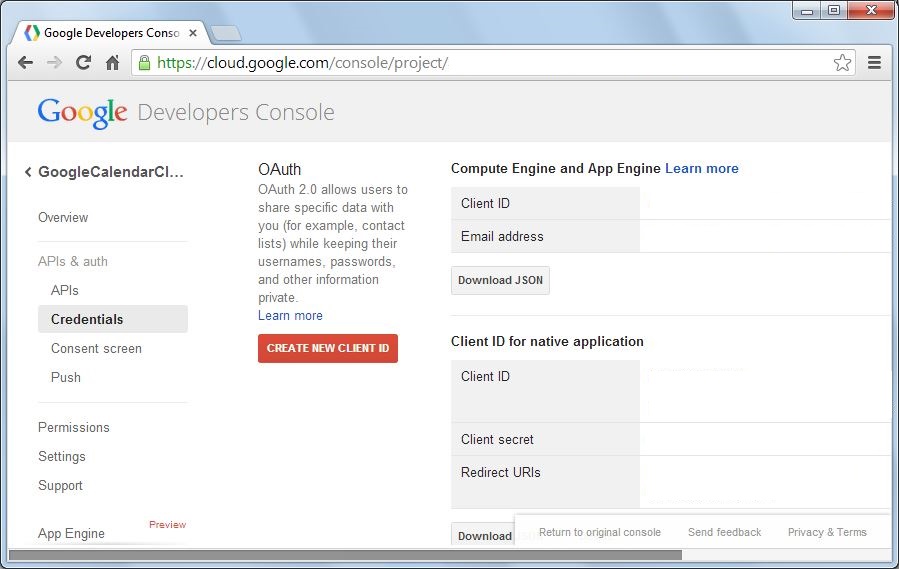
Task: Click the browser forward arrow
Action: [x=54, y=63]
